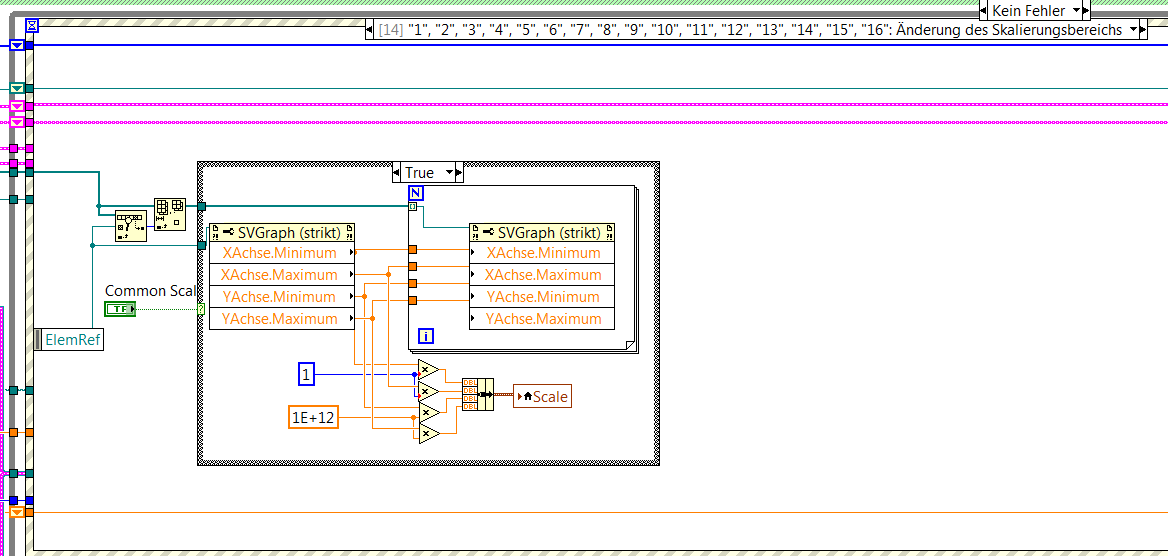Click the upper teal tunnel on the True case border
Screen dimensions: 1168x556
(202, 206)
